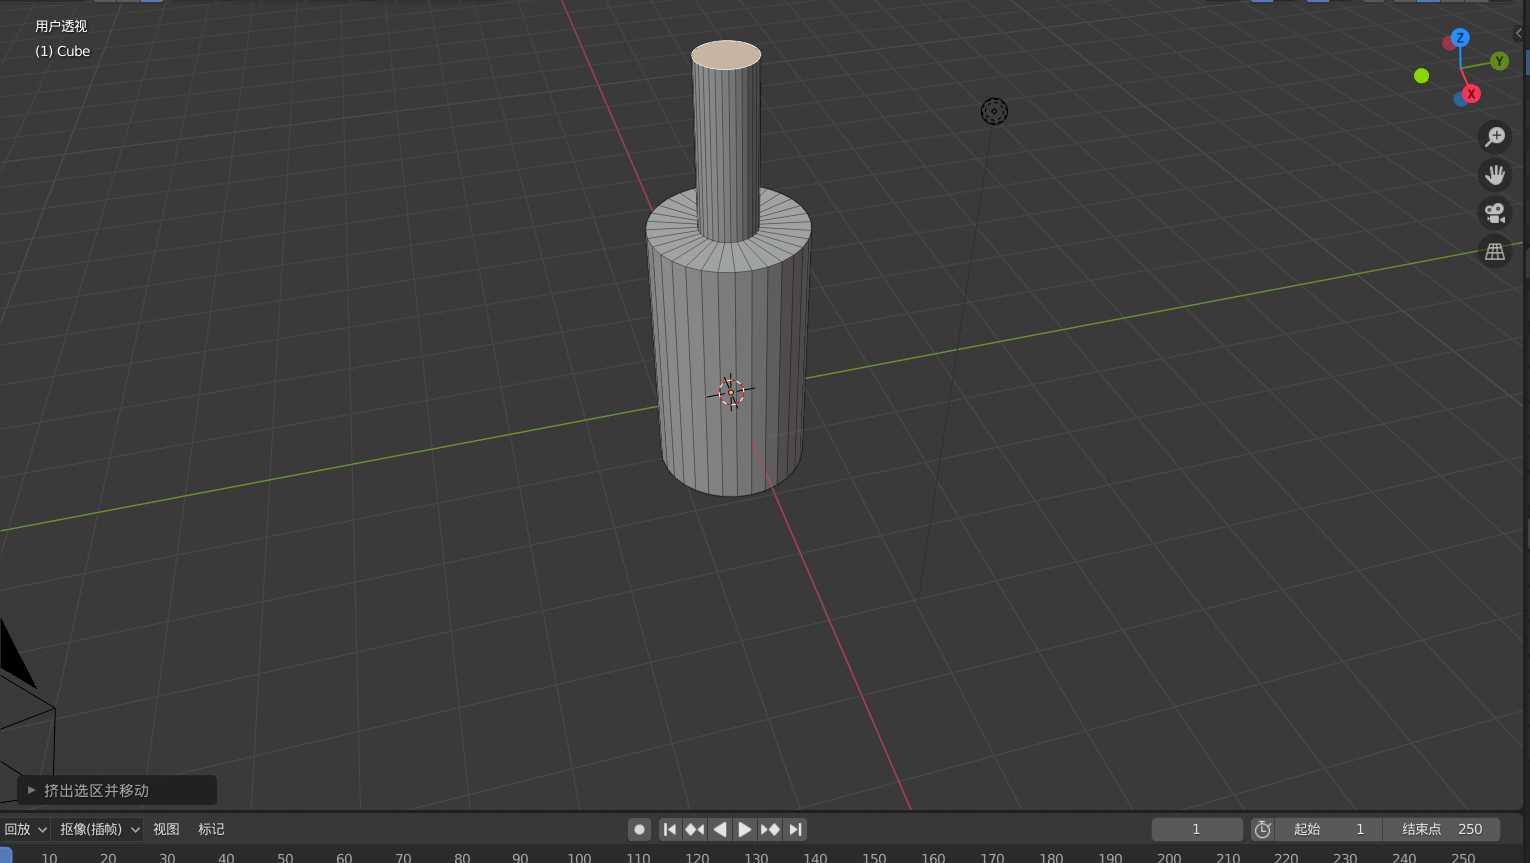Select the selected top face of the bottle neck
This screenshot has width=1530, height=863.
tap(726, 55)
